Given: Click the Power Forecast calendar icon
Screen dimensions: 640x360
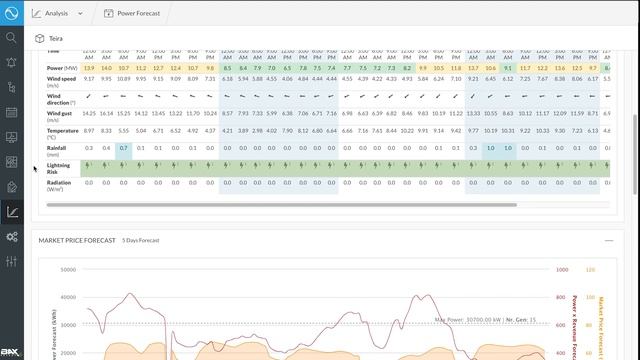Looking at the screenshot, I should [x=109, y=13].
